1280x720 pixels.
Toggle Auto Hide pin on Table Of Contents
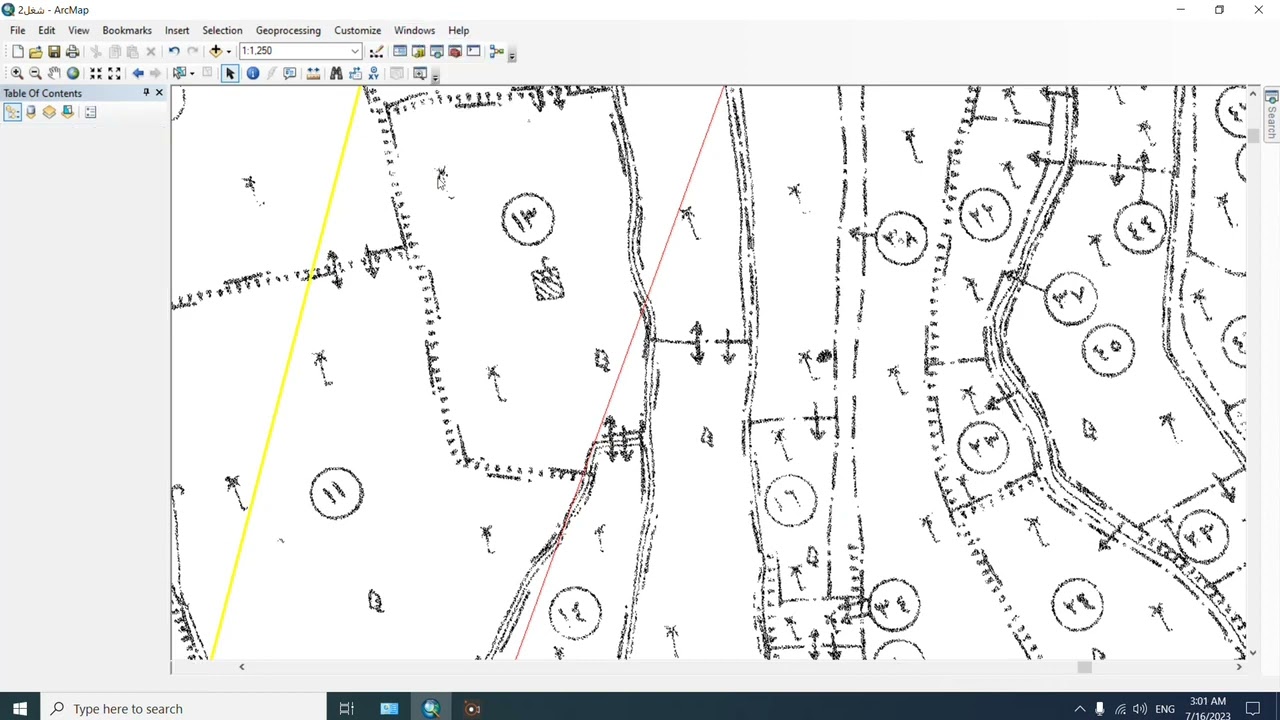146,93
